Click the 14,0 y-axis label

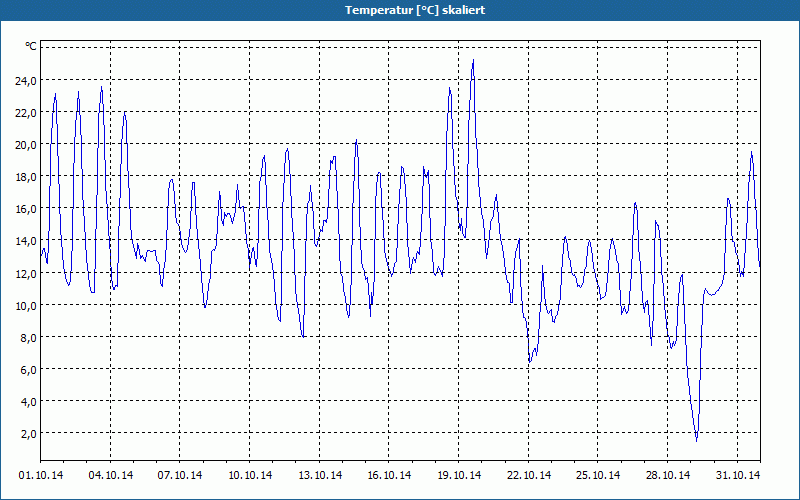tap(27, 241)
